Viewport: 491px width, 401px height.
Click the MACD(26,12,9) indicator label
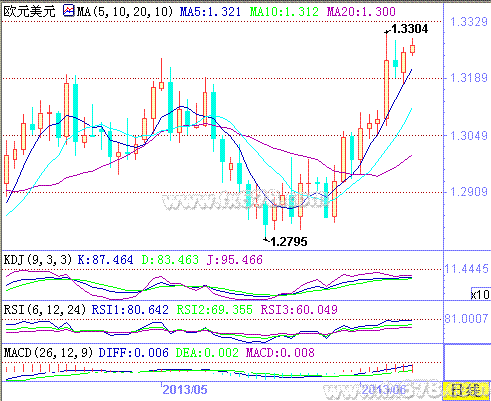(48, 353)
